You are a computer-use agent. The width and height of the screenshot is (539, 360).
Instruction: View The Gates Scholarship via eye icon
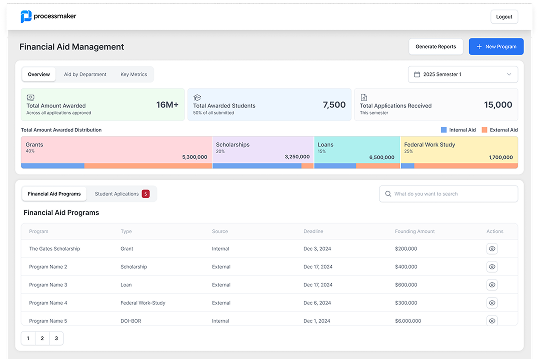point(492,249)
